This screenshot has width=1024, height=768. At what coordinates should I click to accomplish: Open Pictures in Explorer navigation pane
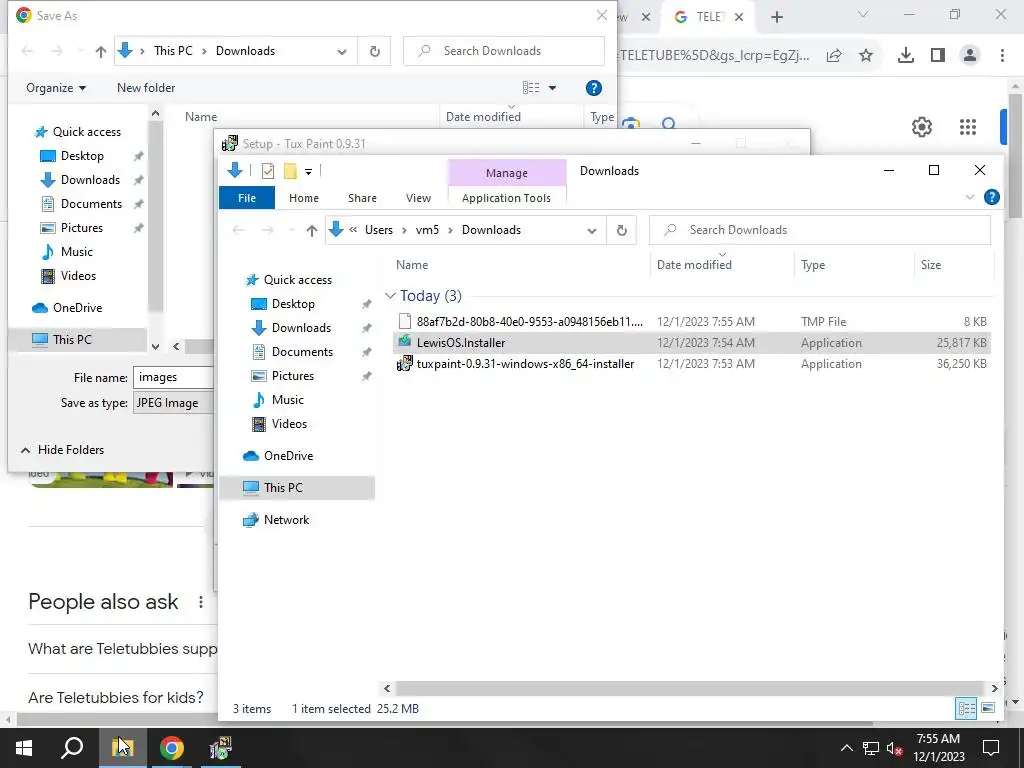293,376
